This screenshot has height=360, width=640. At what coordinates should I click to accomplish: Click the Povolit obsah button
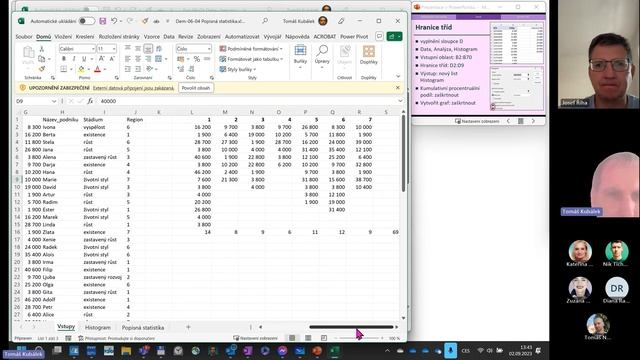click(x=196, y=88)
